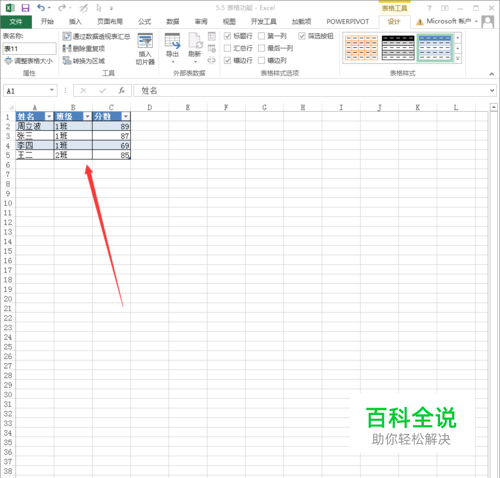Click the Excel application logo icon
This screenshot has height=478, width=500.
click(x=10, y=8)
